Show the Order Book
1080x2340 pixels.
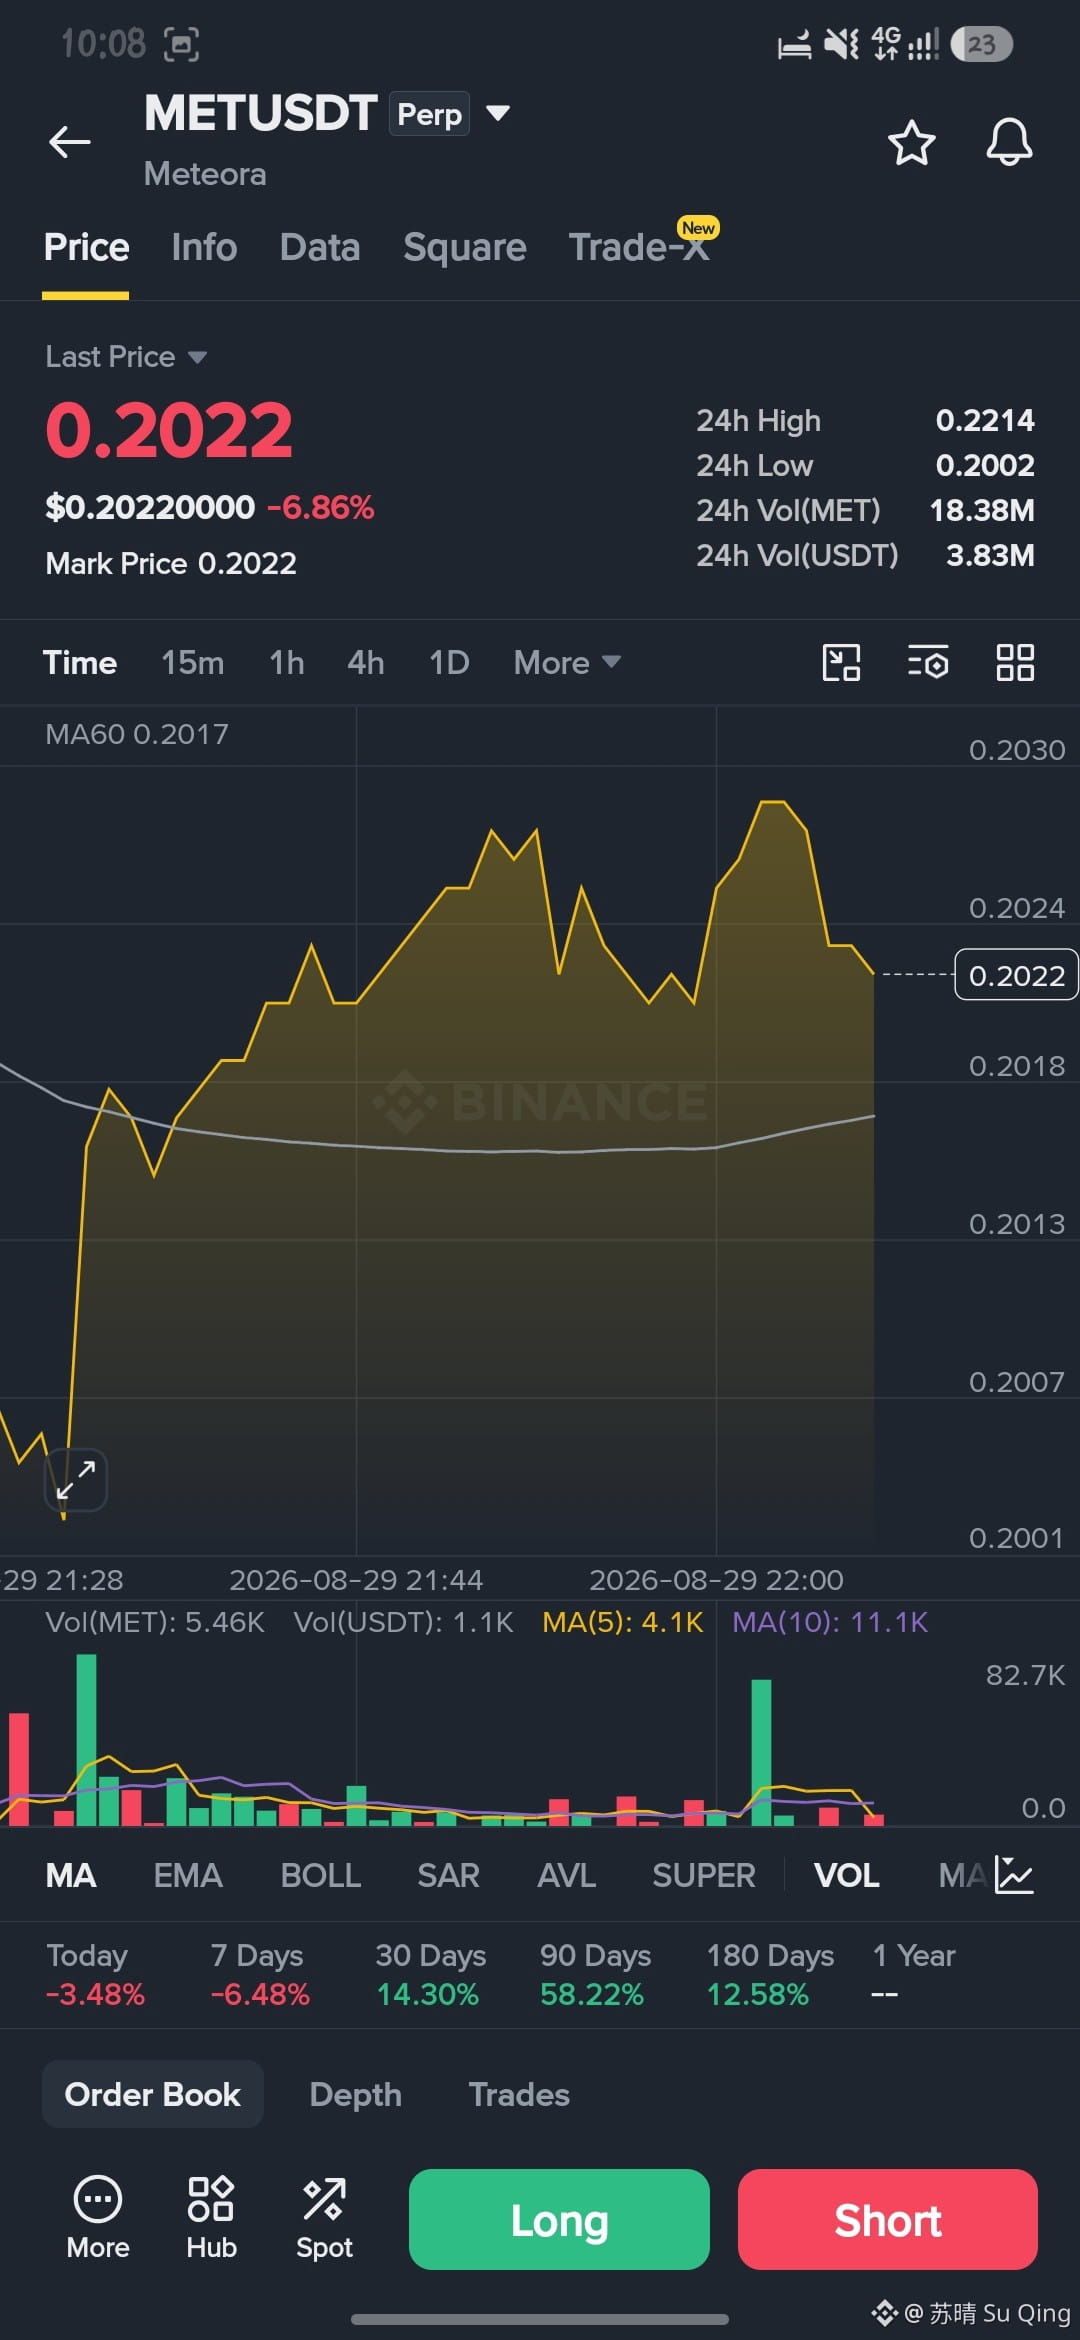(x=153, y=2094)
